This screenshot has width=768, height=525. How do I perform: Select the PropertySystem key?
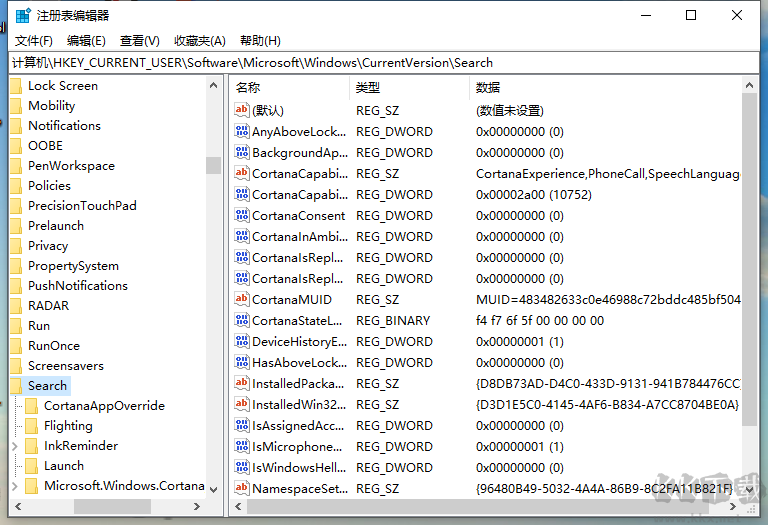pyautogui.click(x=73, y=266)
